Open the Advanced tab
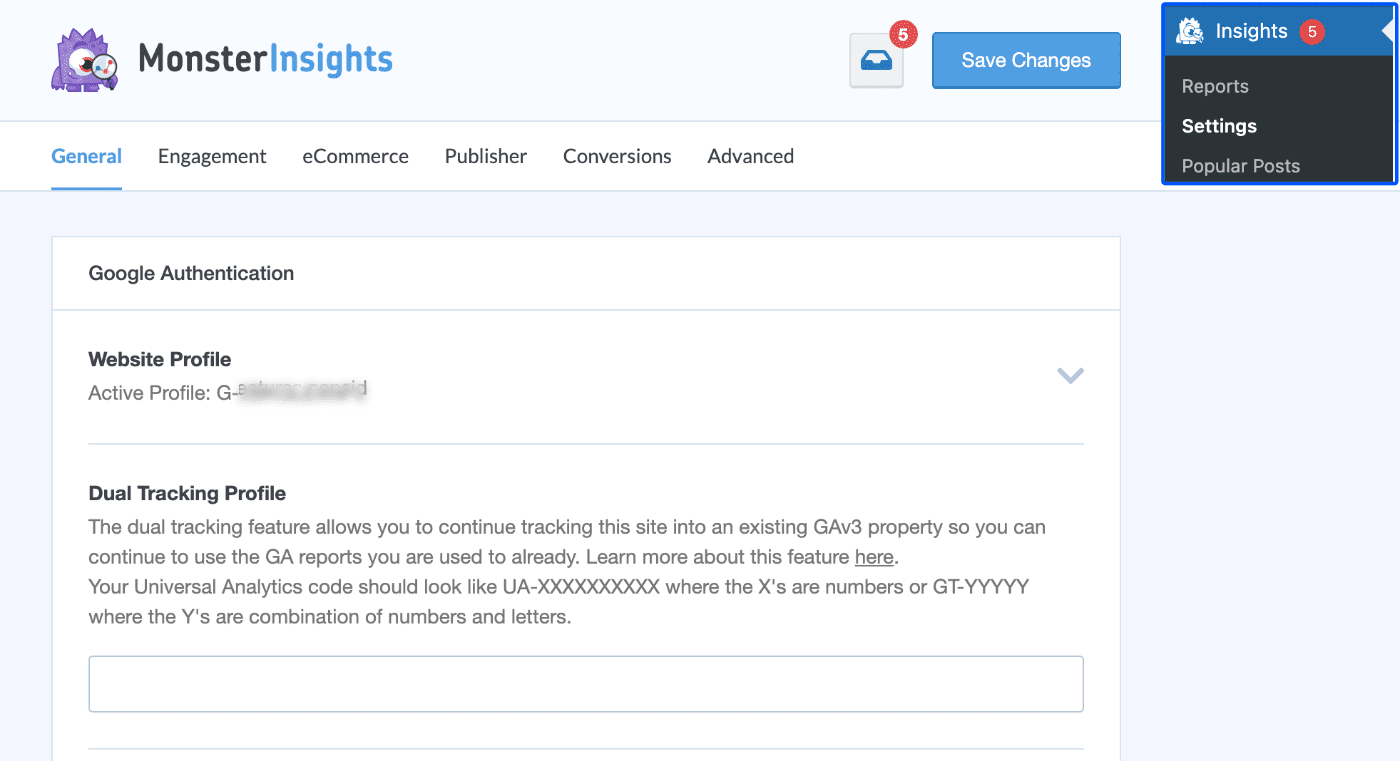Screen dimensions: 1400x761 pyautogui.click(x=751, y=156)
